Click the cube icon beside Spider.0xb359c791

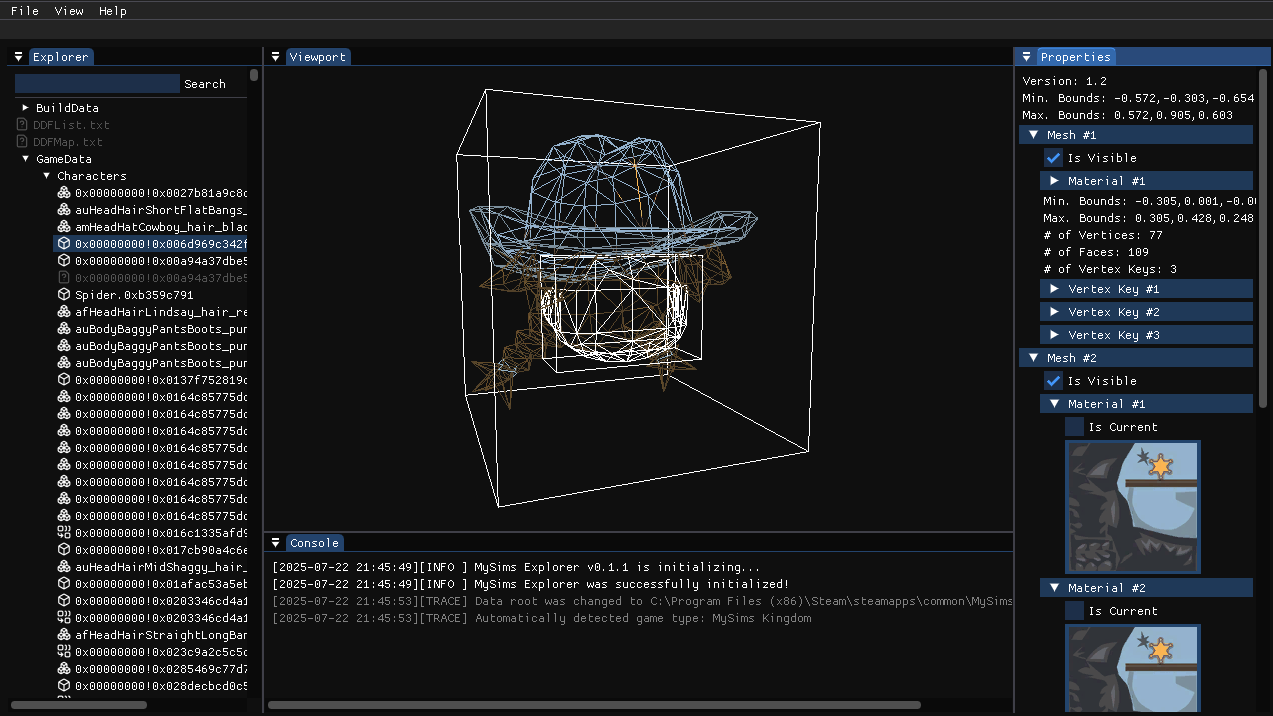pos(62,294)
